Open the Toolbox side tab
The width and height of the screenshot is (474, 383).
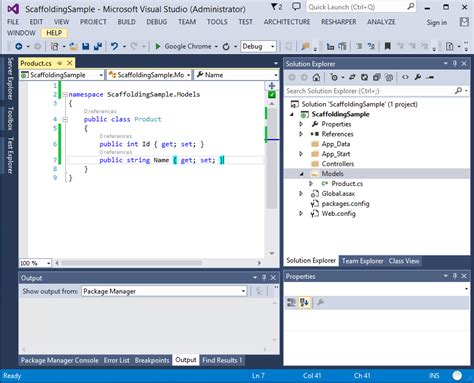(10, 118)
